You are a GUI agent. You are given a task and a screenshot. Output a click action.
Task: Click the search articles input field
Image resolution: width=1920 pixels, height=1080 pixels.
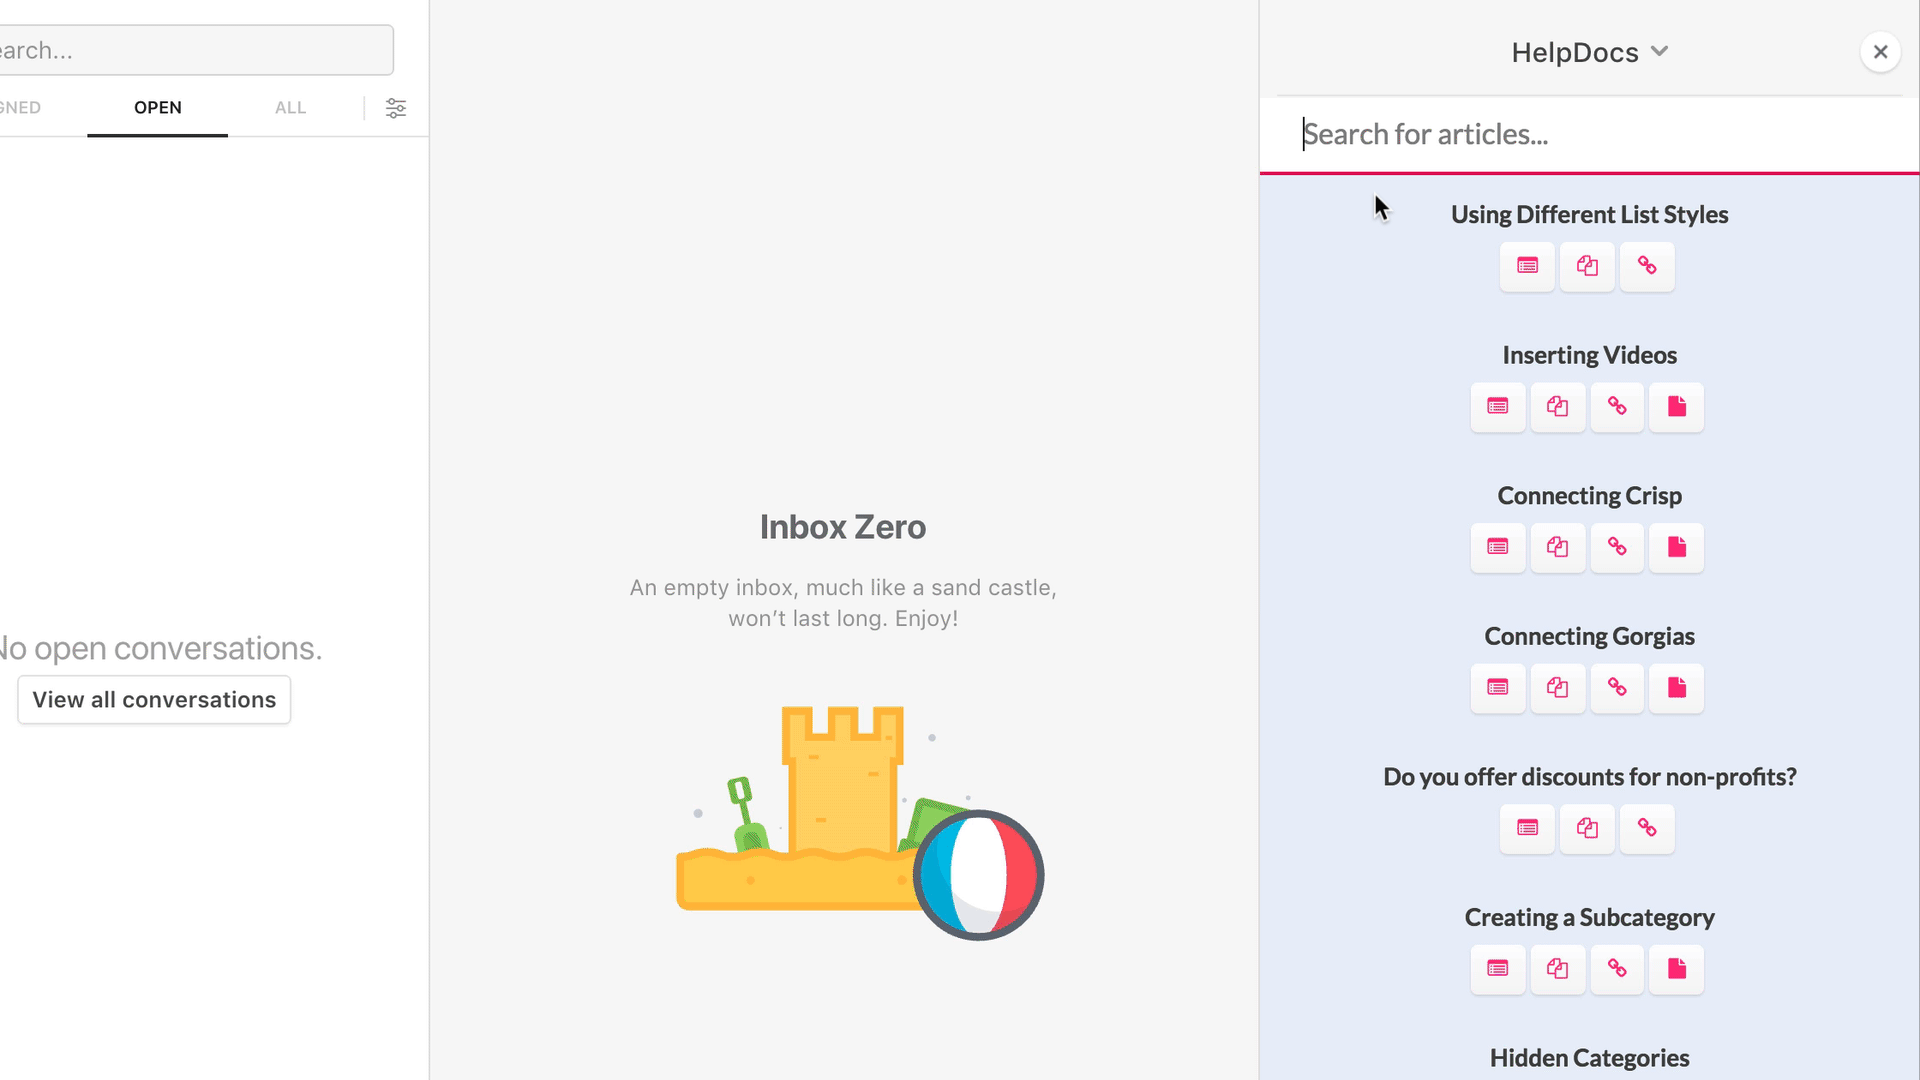(1589, 132)
